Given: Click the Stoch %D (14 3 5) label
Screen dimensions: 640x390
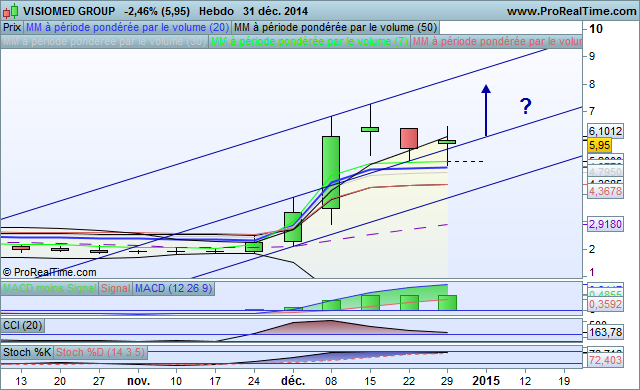Looking at the screenshot, I should [x=100, y=352].
